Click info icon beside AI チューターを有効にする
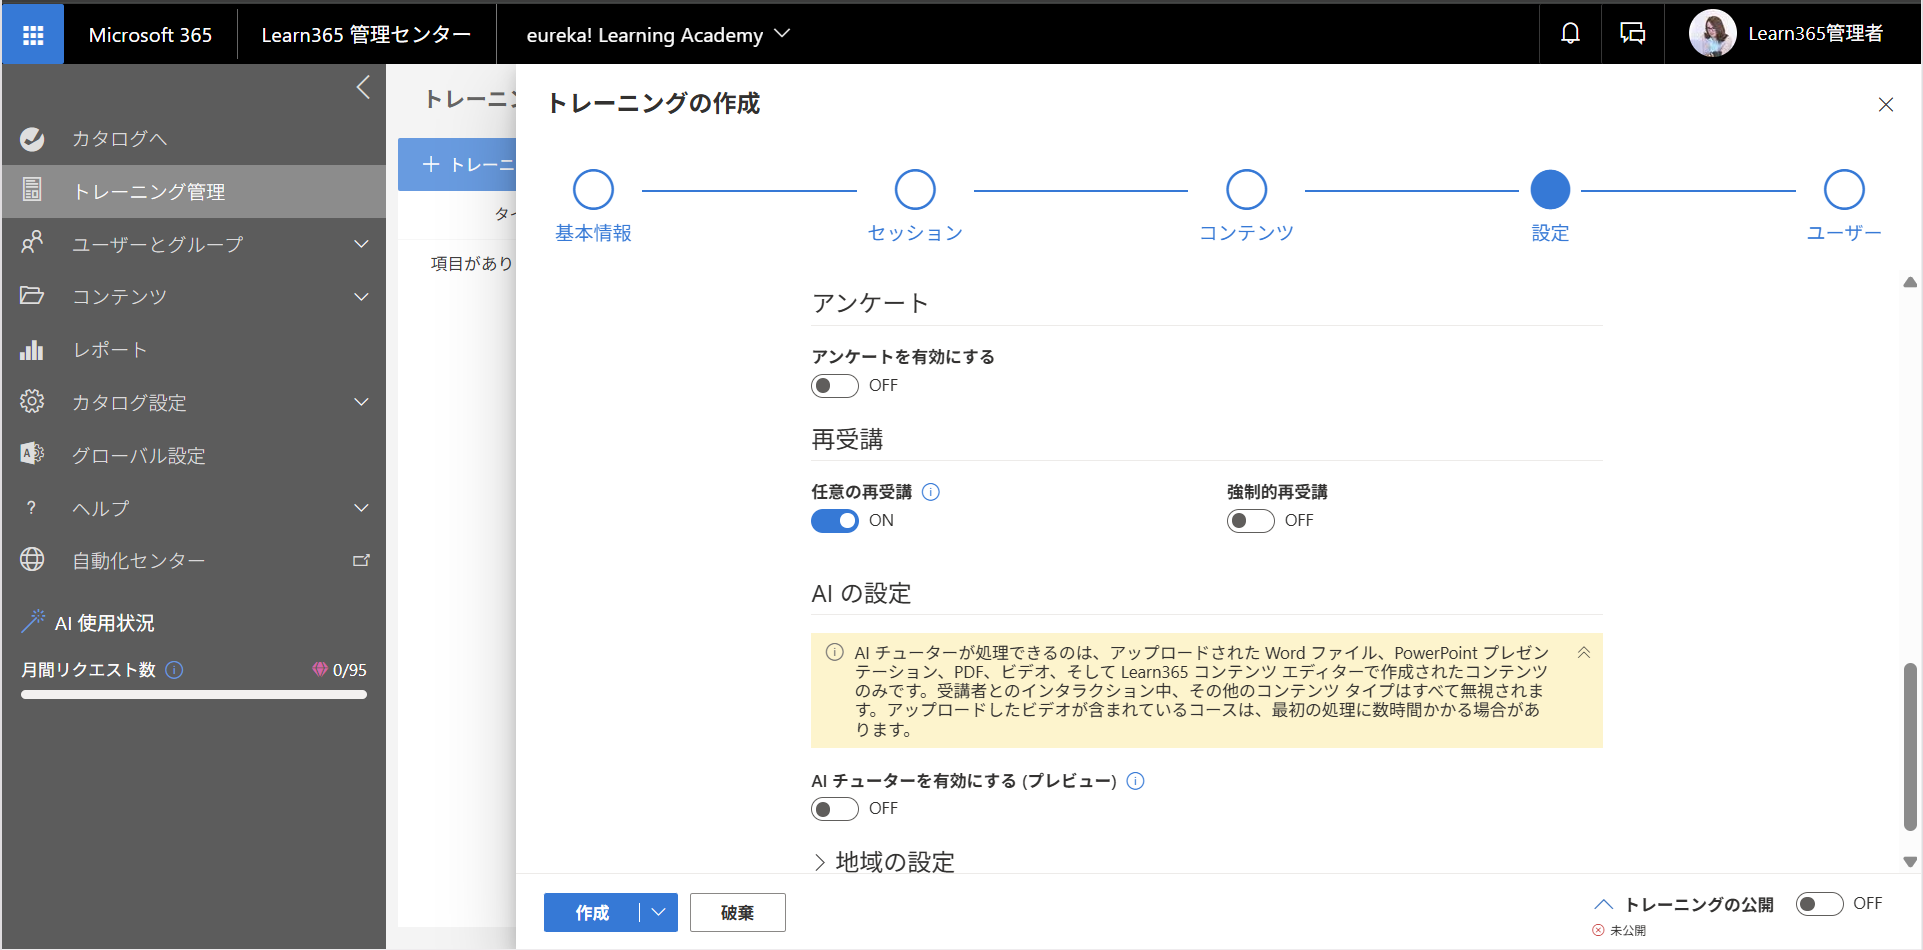The width and height of the screenshot is (1923, 950). [x=1135, y=781]
